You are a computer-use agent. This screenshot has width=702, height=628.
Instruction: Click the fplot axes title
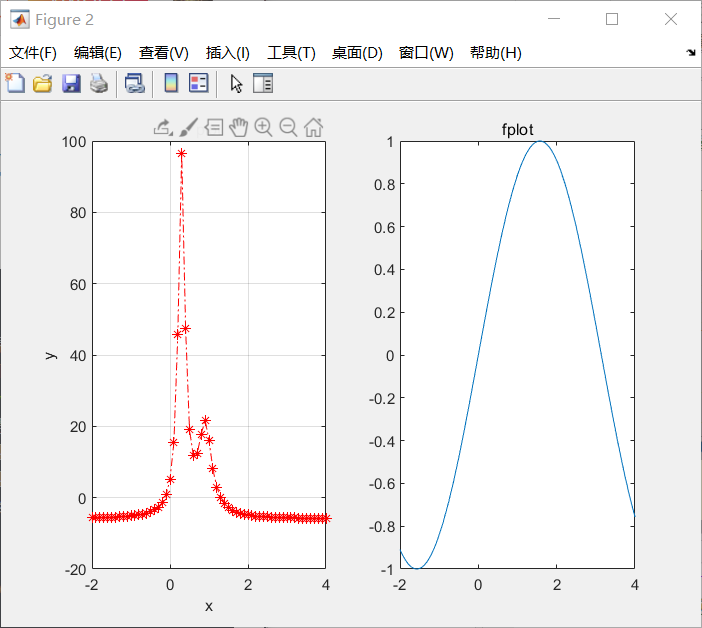pos(517,130)
